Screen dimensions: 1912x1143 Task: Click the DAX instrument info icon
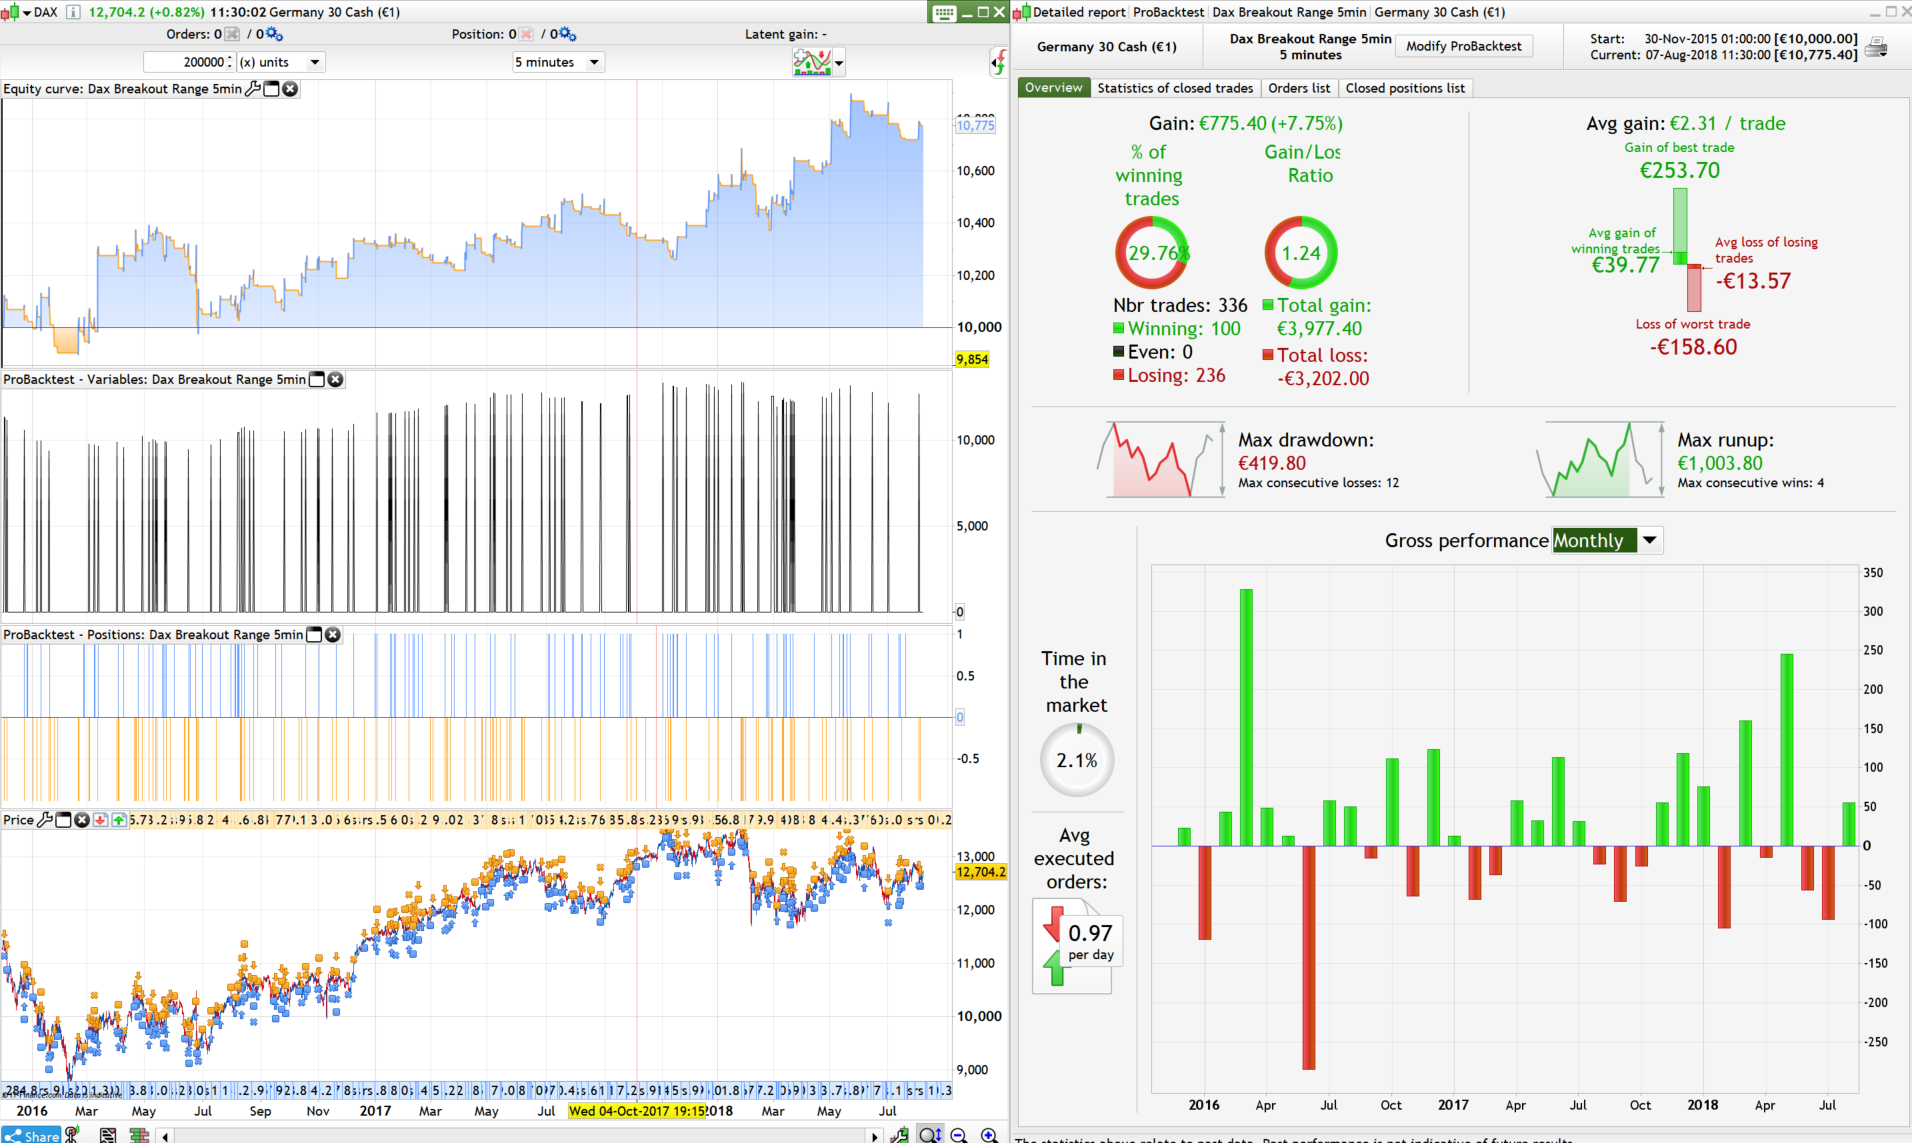pos(73,12)
